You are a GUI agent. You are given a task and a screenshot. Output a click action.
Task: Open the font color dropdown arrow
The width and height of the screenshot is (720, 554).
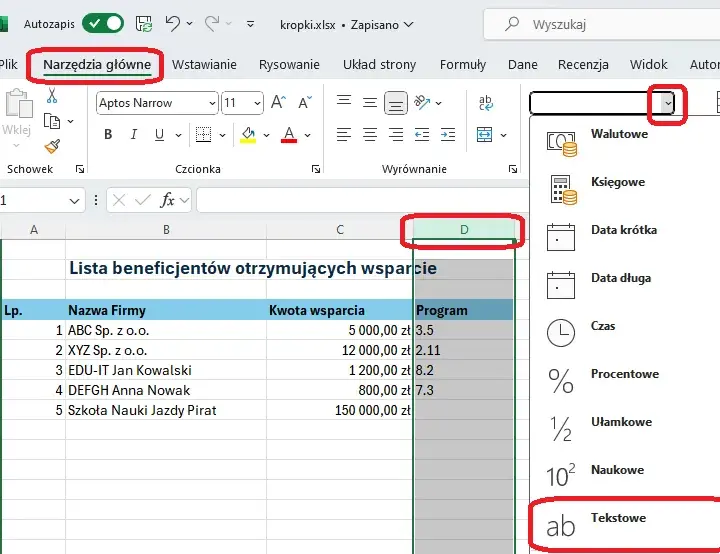tap(308, 135)
